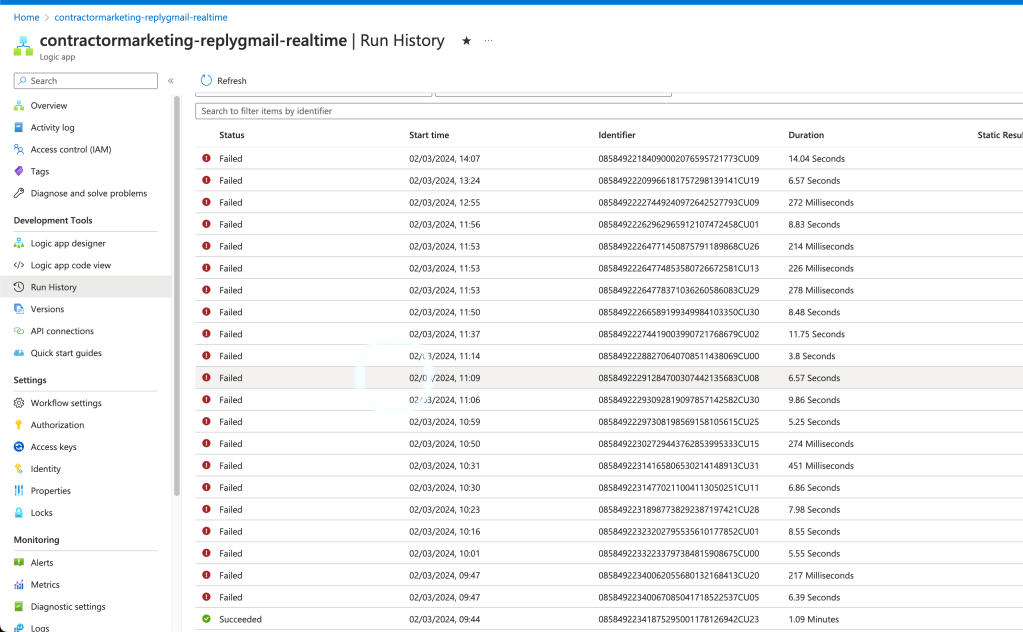Open API connections menu item

[62, 331]
